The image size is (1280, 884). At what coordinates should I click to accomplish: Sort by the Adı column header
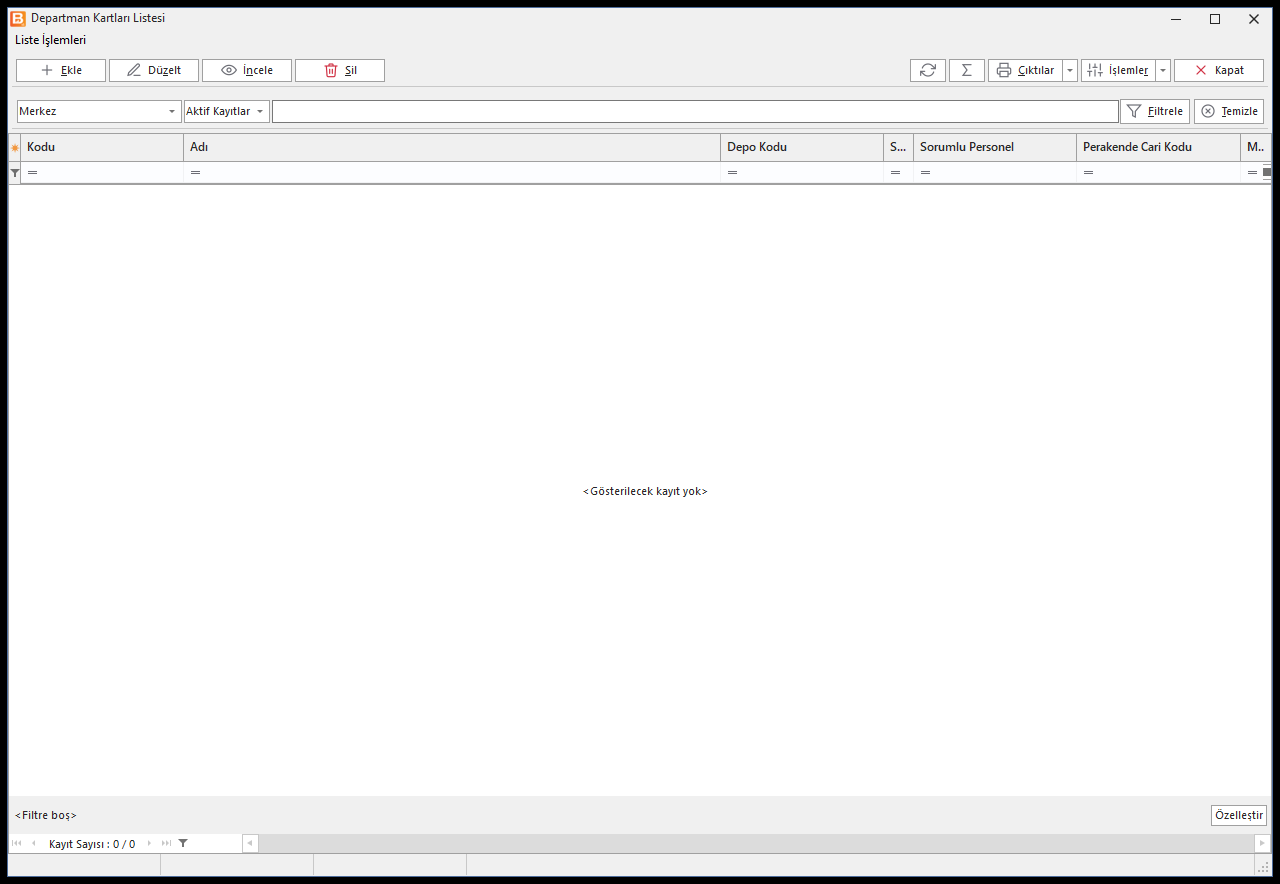click(452, 148)
